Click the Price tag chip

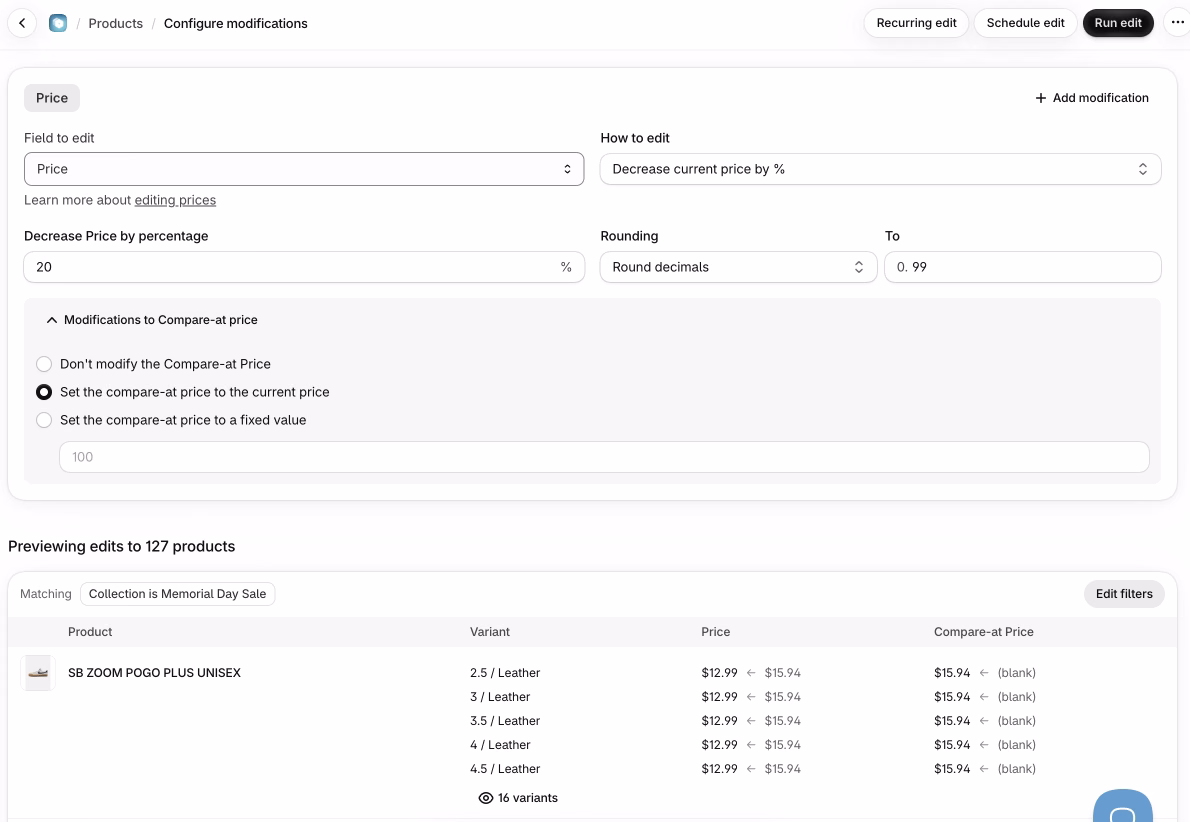(x=52, y=98)
